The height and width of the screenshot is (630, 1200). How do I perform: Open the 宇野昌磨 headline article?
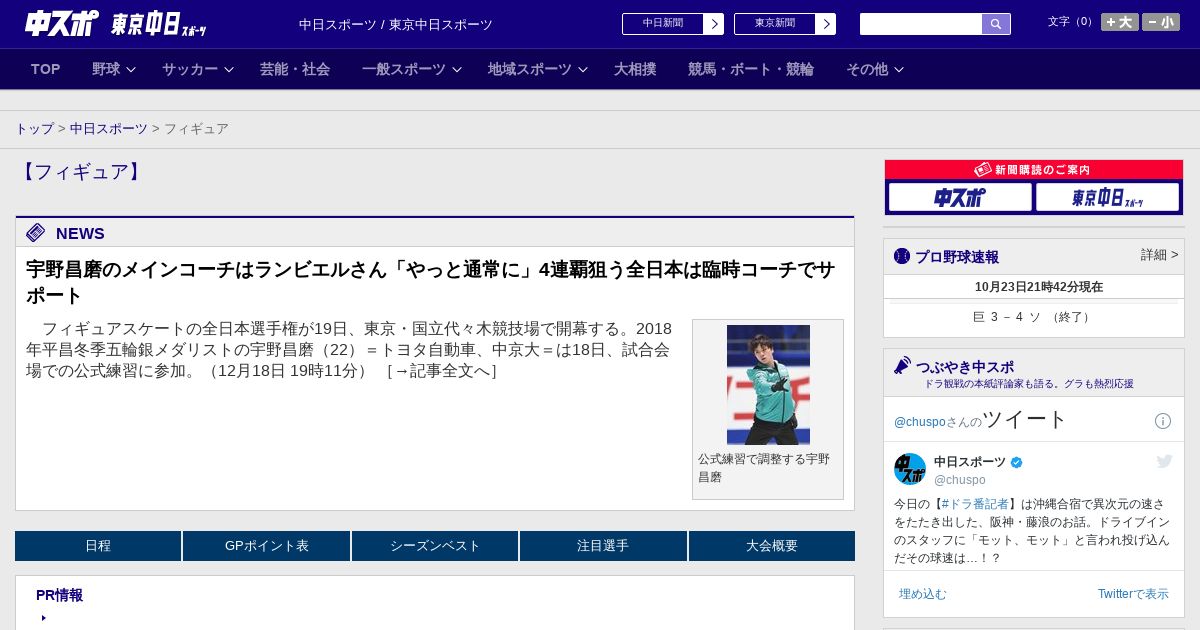click(430, 283)
